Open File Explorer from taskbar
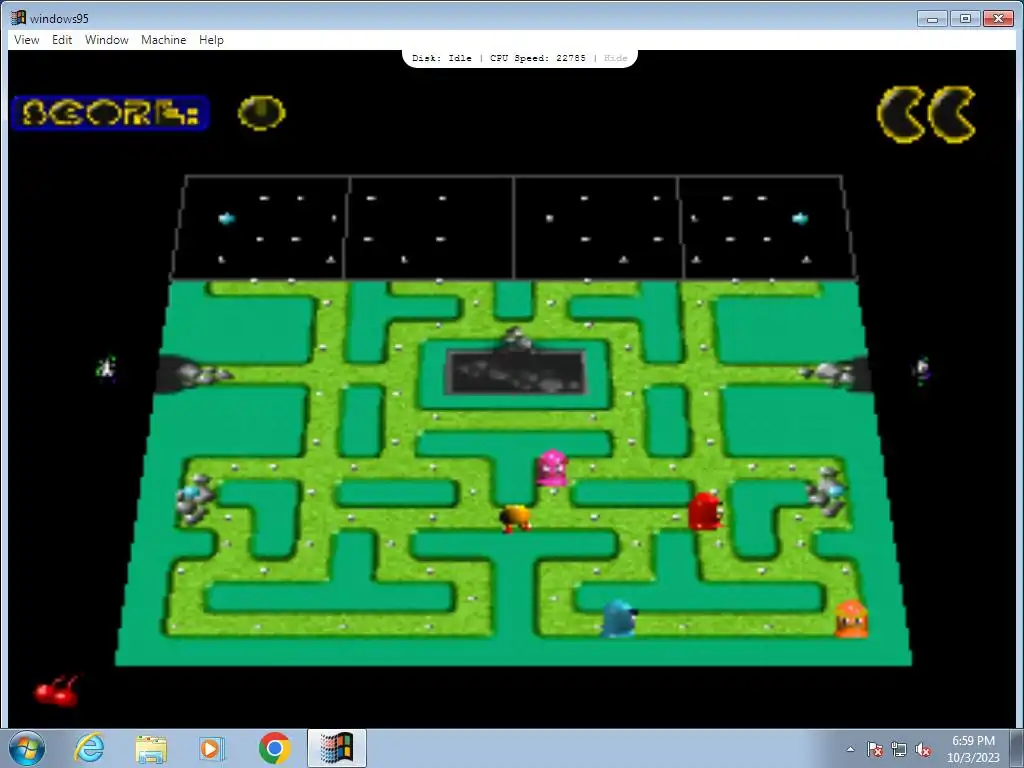 pyautogui.click(x=151, y=748)
